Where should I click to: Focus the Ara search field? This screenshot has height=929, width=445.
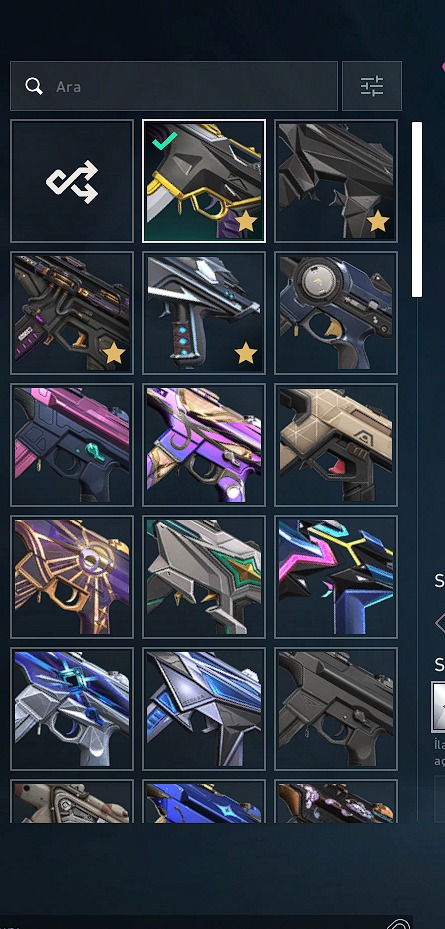point(174,87)
